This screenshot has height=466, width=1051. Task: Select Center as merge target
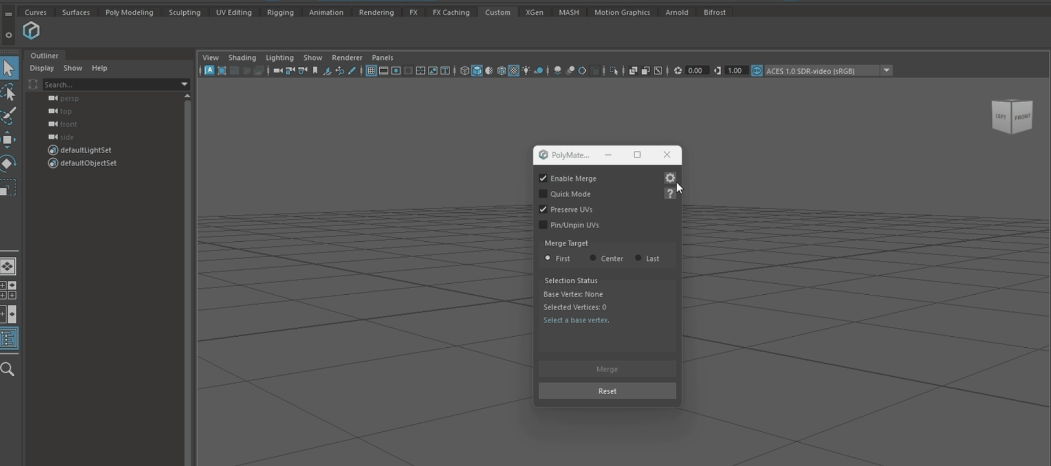(593, 258)
